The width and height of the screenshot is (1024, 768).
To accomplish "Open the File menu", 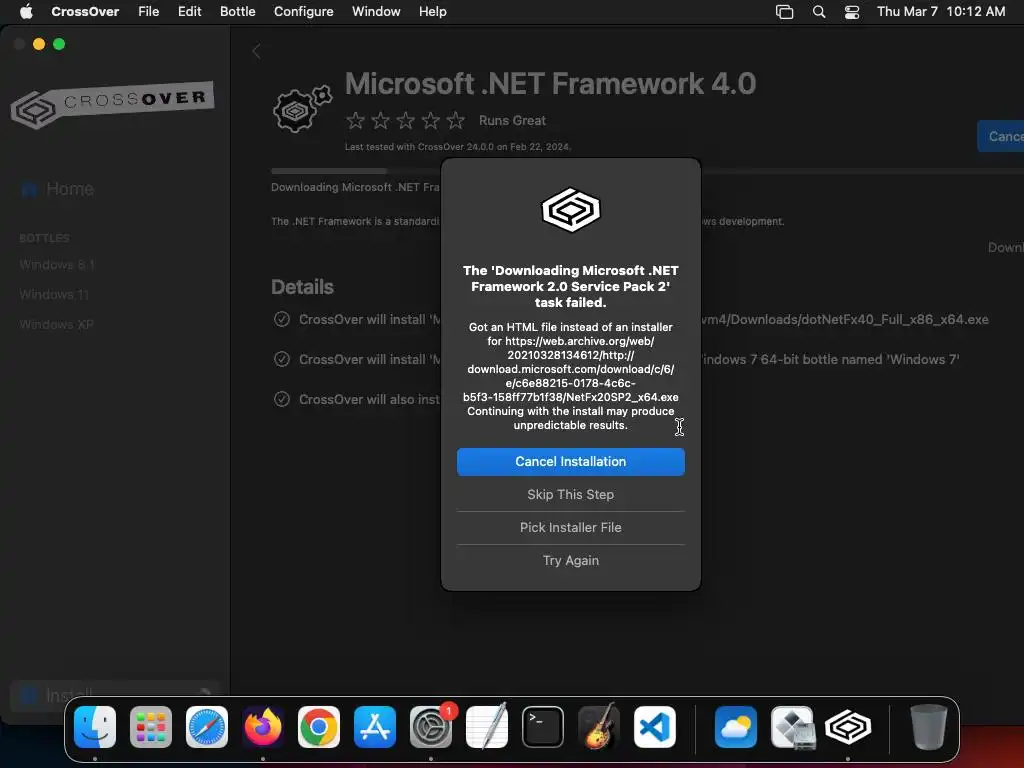I will tap(148, 11).
